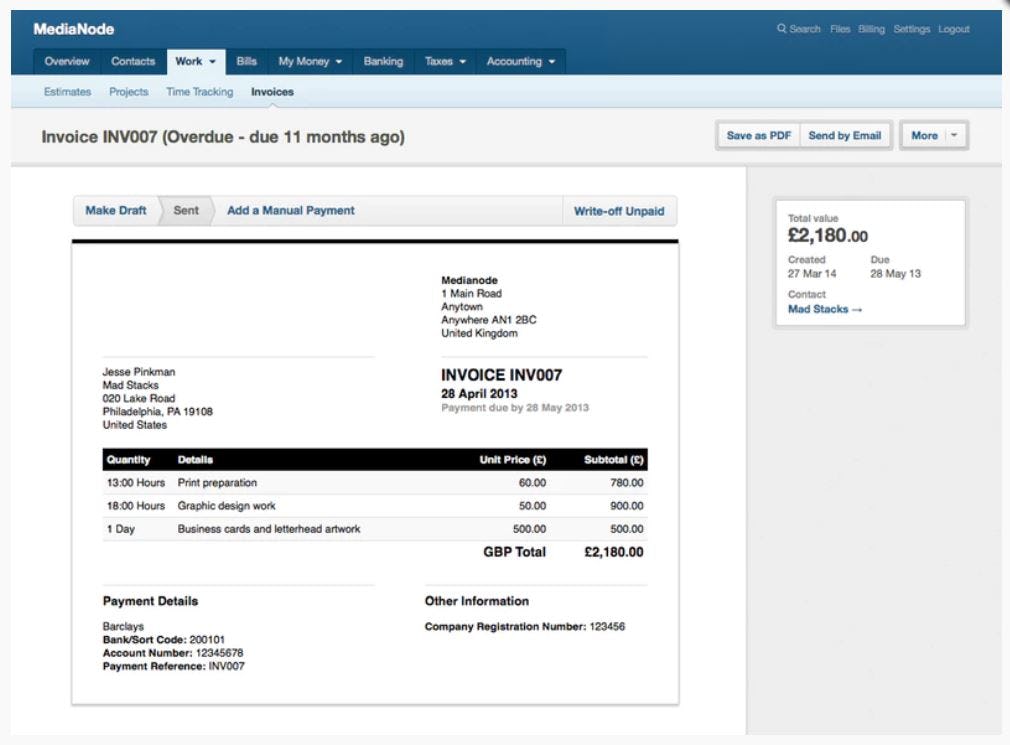
Task: Open the Work dropdown menu
Action: (197, 61)
